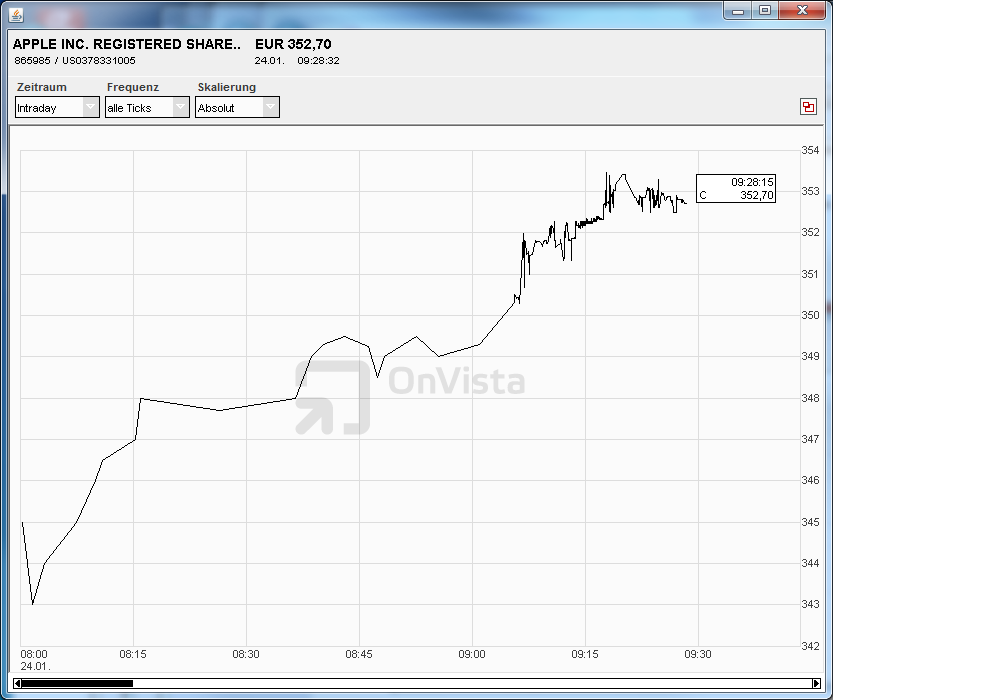
Task: Click the 09:00 time axis label
Action: (472, 654)
